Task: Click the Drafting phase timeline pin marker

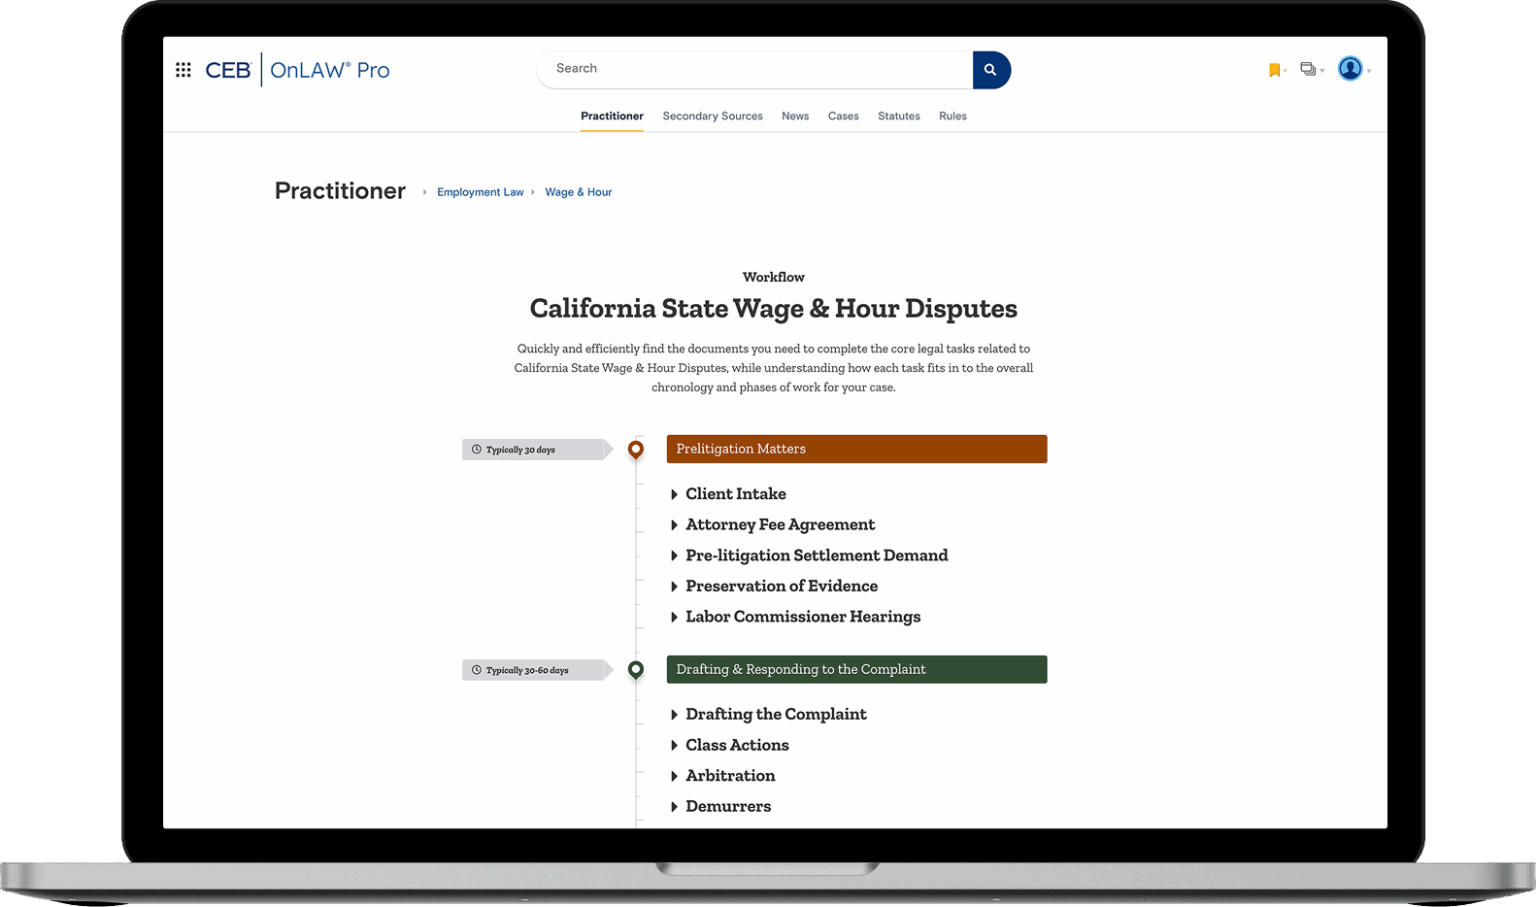Action: pos(636,669)
